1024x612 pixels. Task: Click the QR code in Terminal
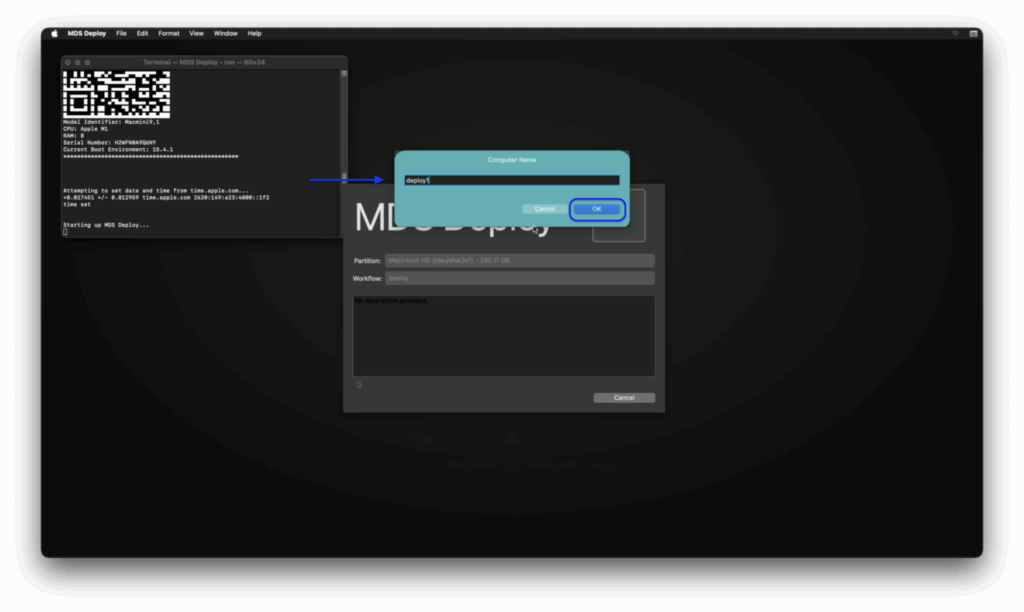click(116, 94)
